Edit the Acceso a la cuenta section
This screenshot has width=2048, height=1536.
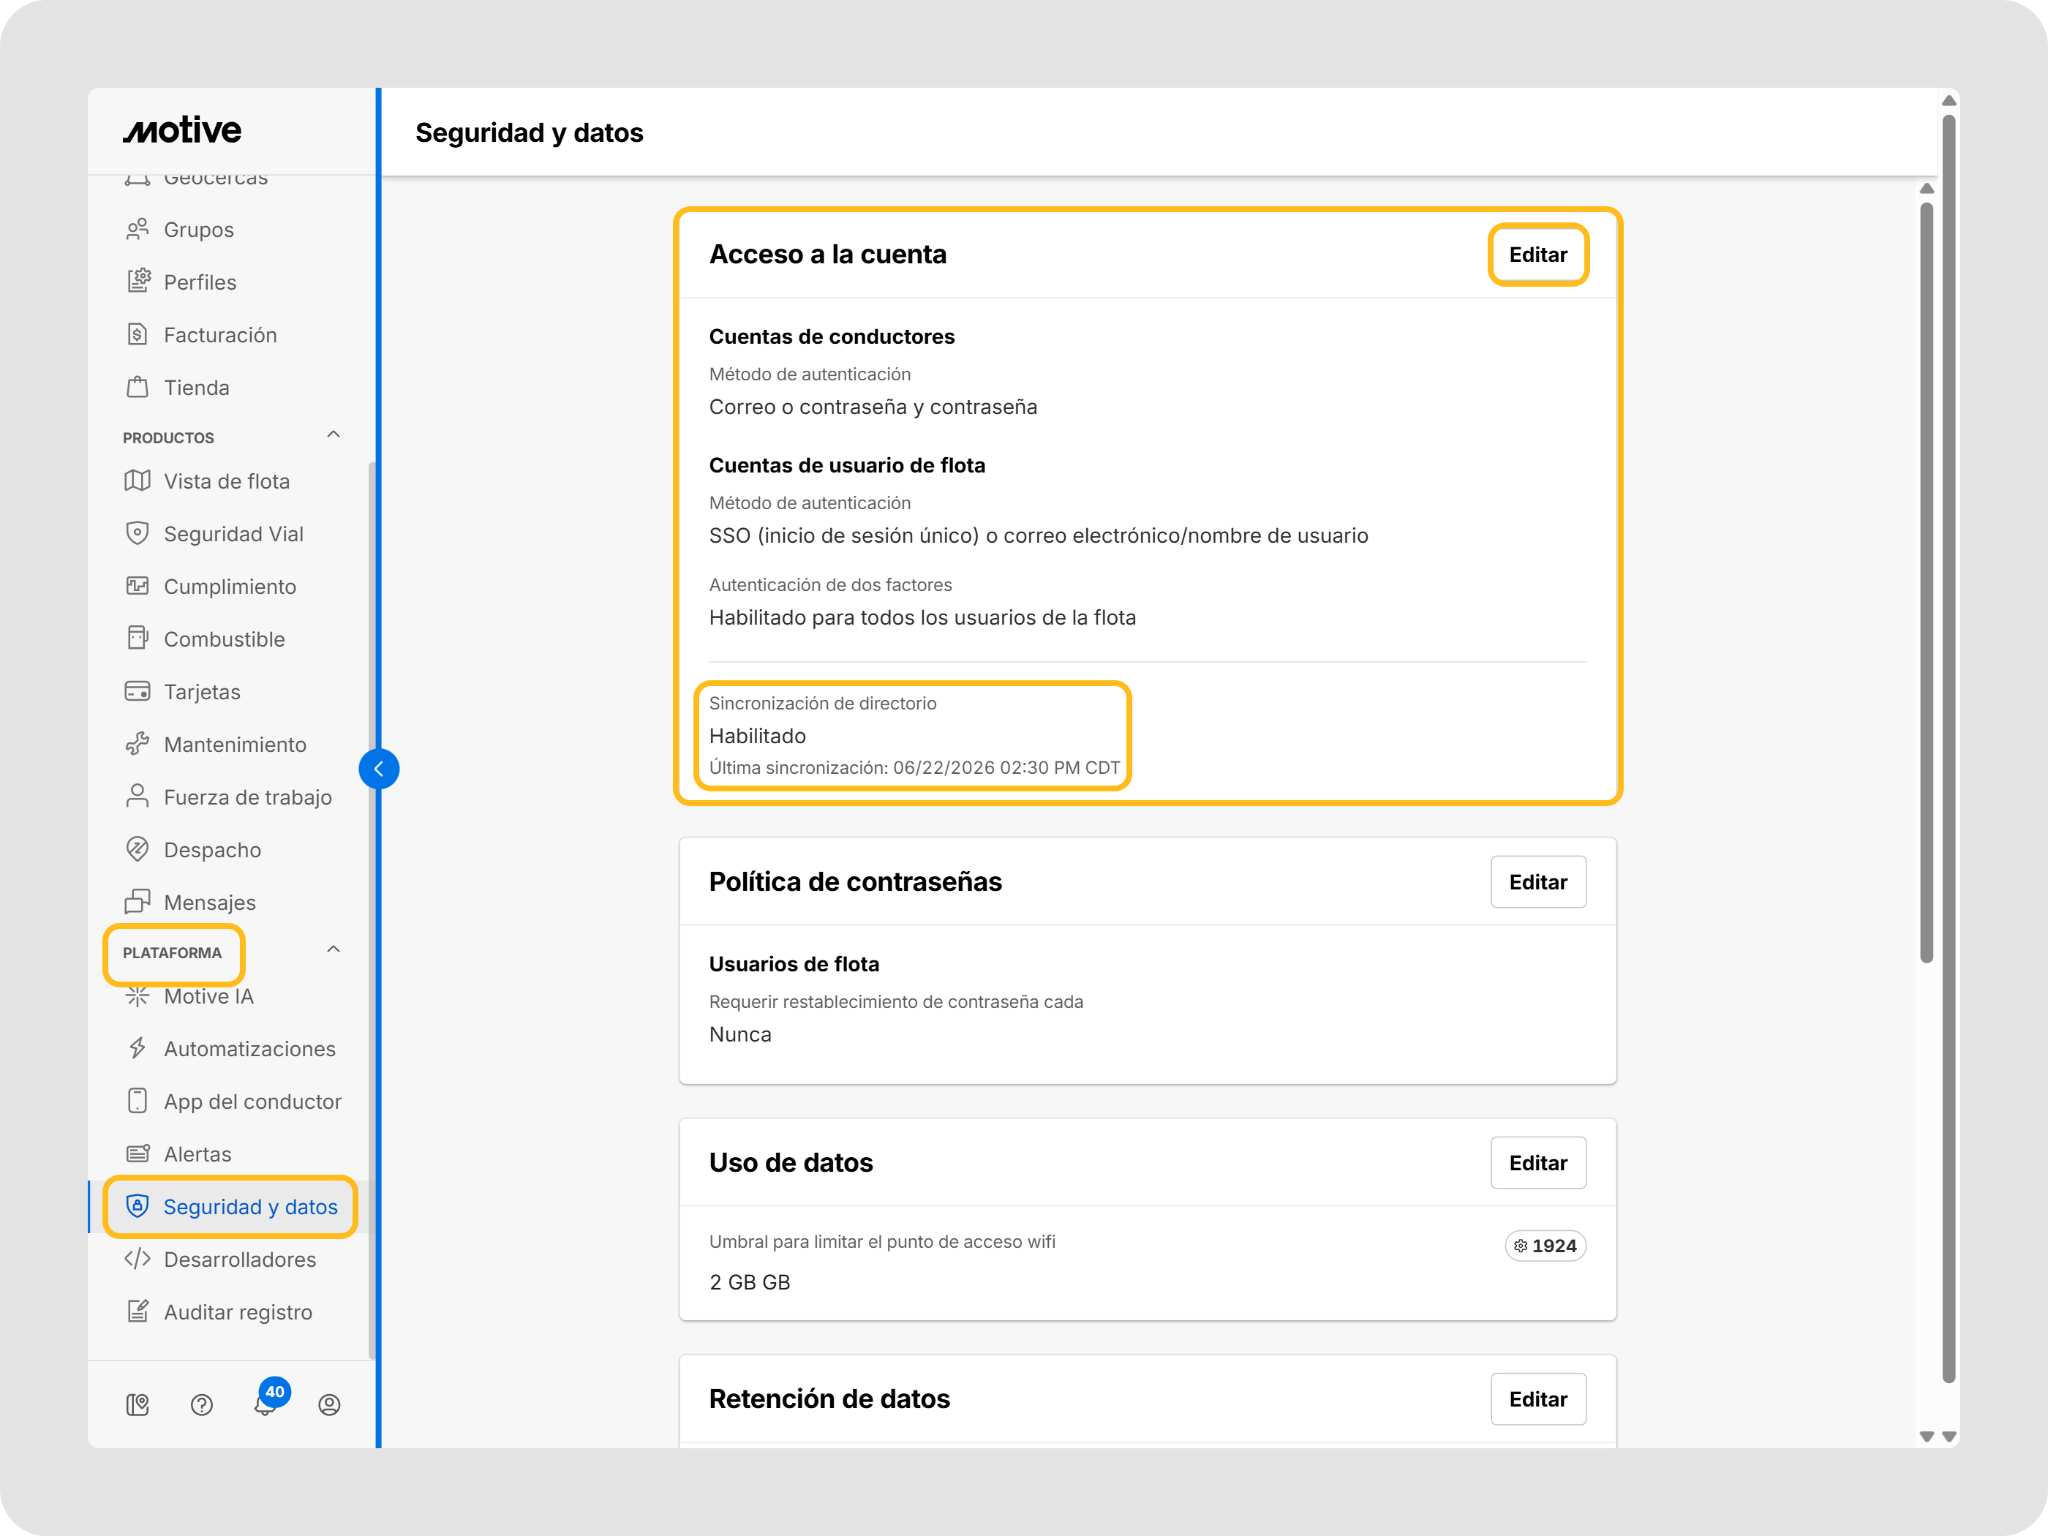[1538, 255]
